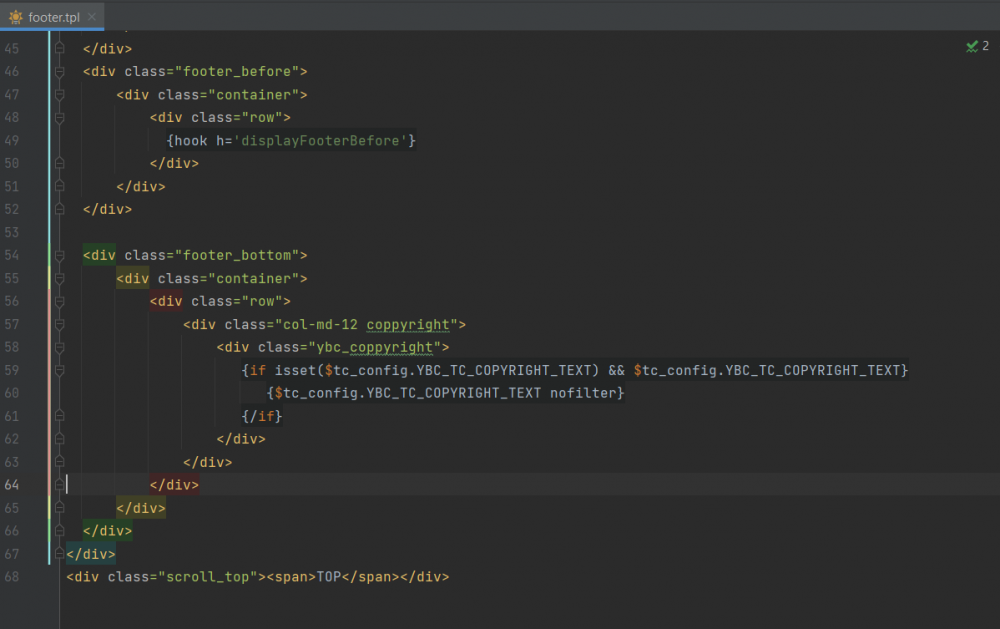Viewport: 1000px width, 629px height.
Task: Click the fold-end arrow next to the {/if} on line 61
Action: coord(59,416)
